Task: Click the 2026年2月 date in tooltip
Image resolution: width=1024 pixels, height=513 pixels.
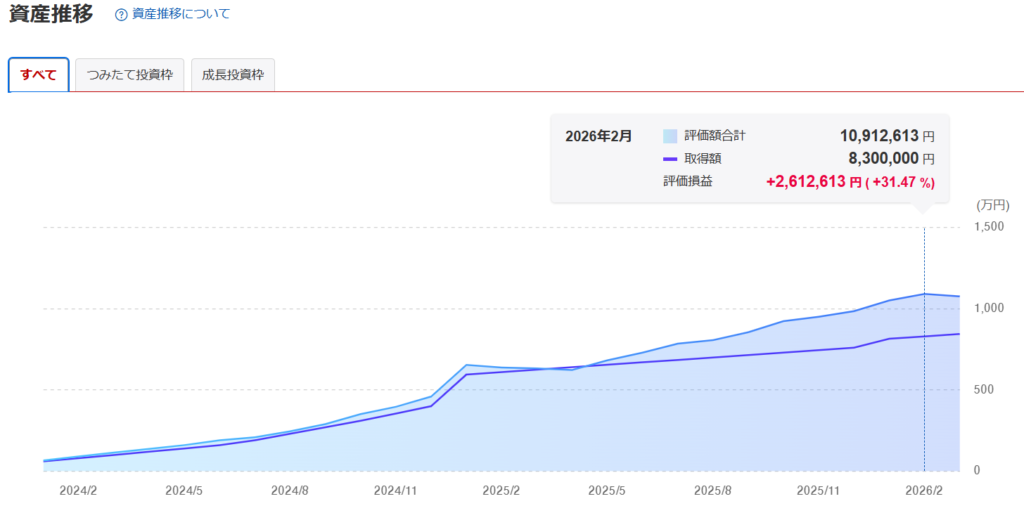Action: coord(599,136)
